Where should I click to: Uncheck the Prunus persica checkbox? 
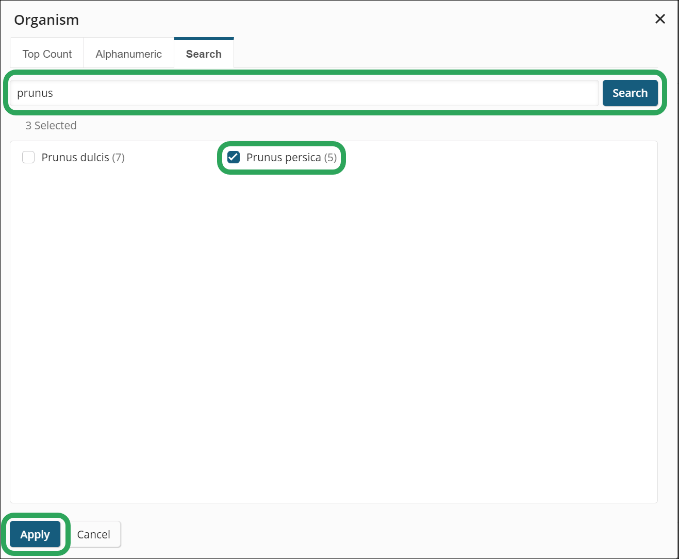pos(233,157)
